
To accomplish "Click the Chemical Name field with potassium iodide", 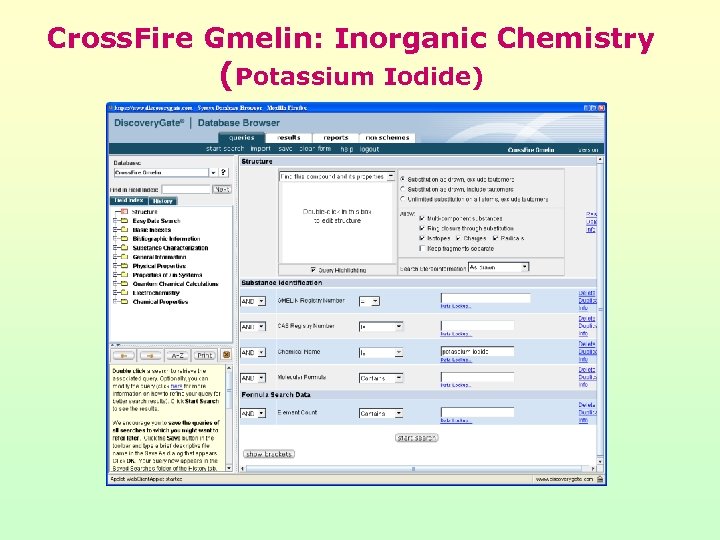I will [x=478, y=352].
